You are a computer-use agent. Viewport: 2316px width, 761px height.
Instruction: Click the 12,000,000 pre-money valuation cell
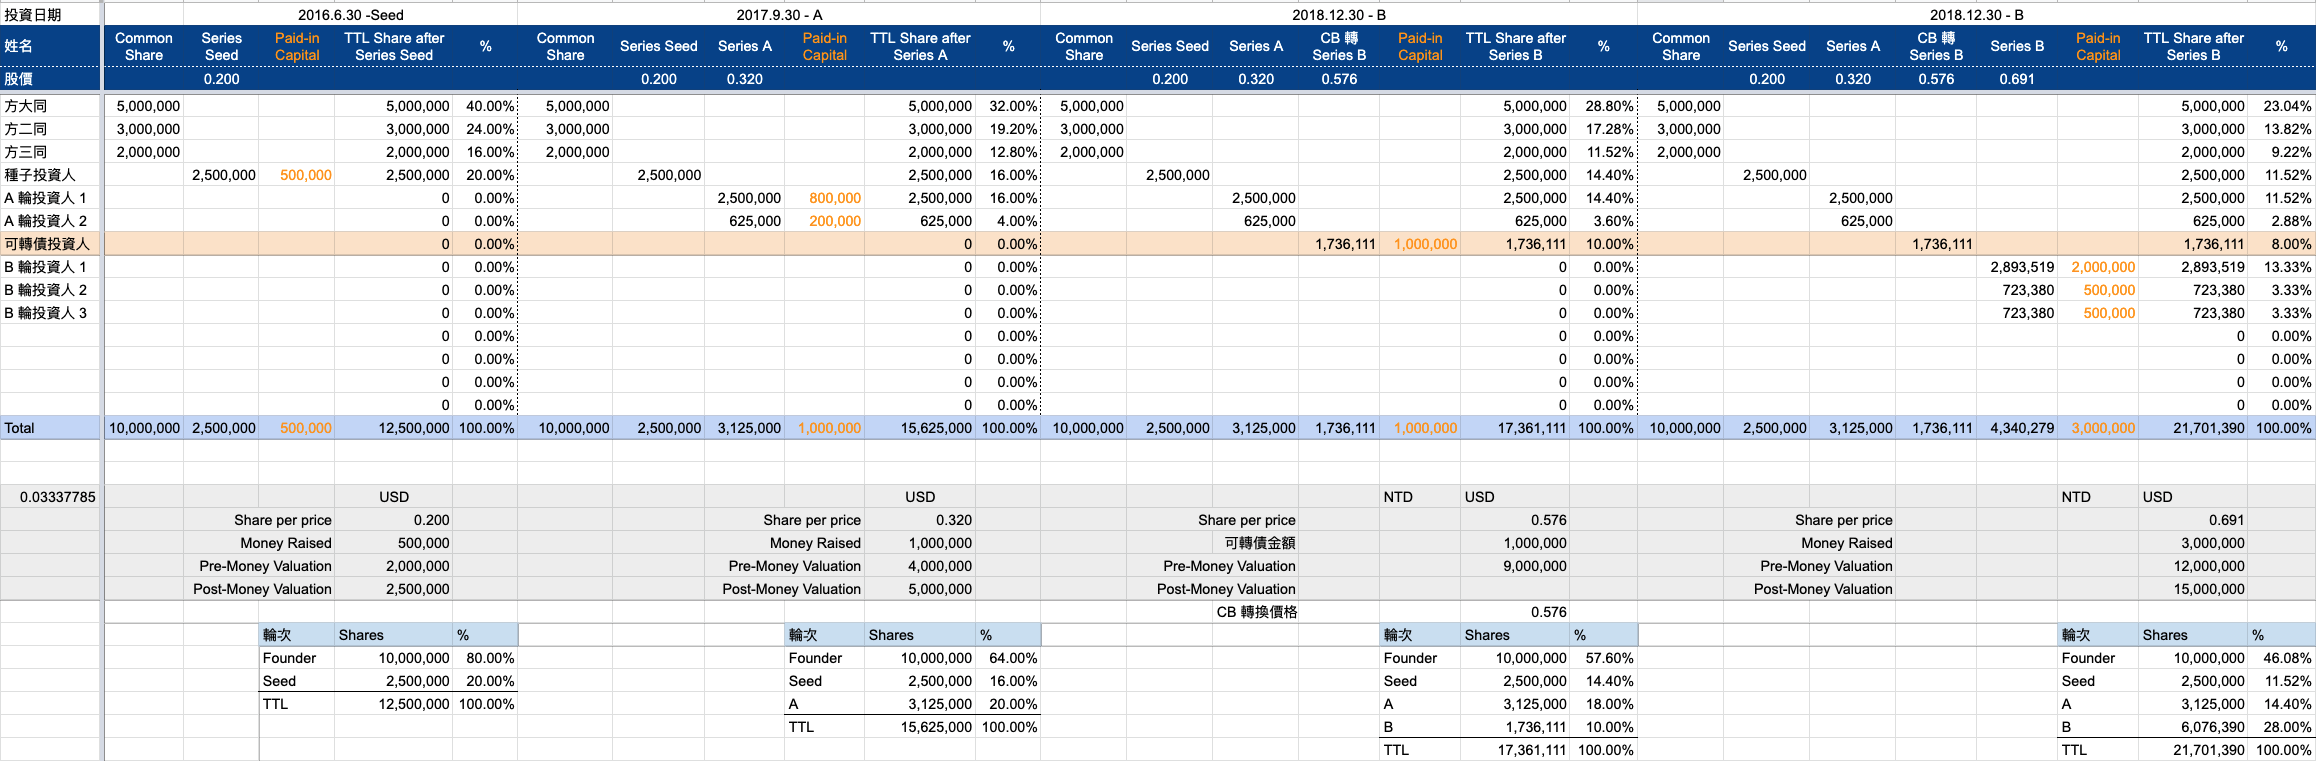tap(2193, 566)
